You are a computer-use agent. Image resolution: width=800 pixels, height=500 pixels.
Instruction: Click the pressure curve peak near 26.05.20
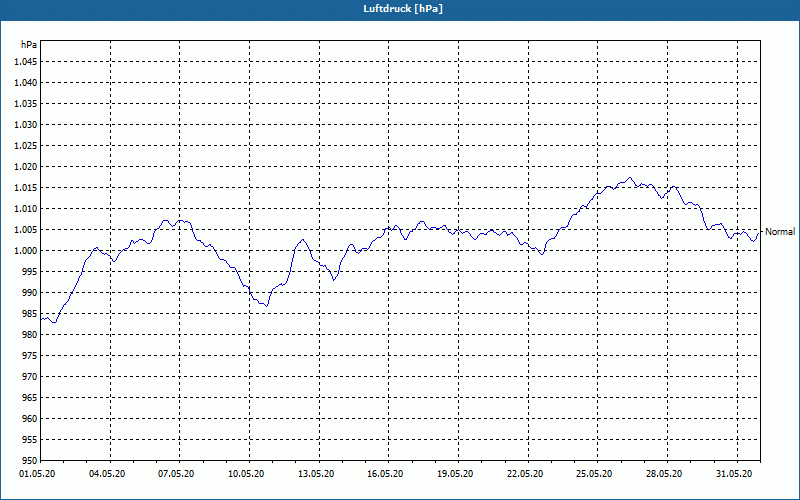[631, 178]
